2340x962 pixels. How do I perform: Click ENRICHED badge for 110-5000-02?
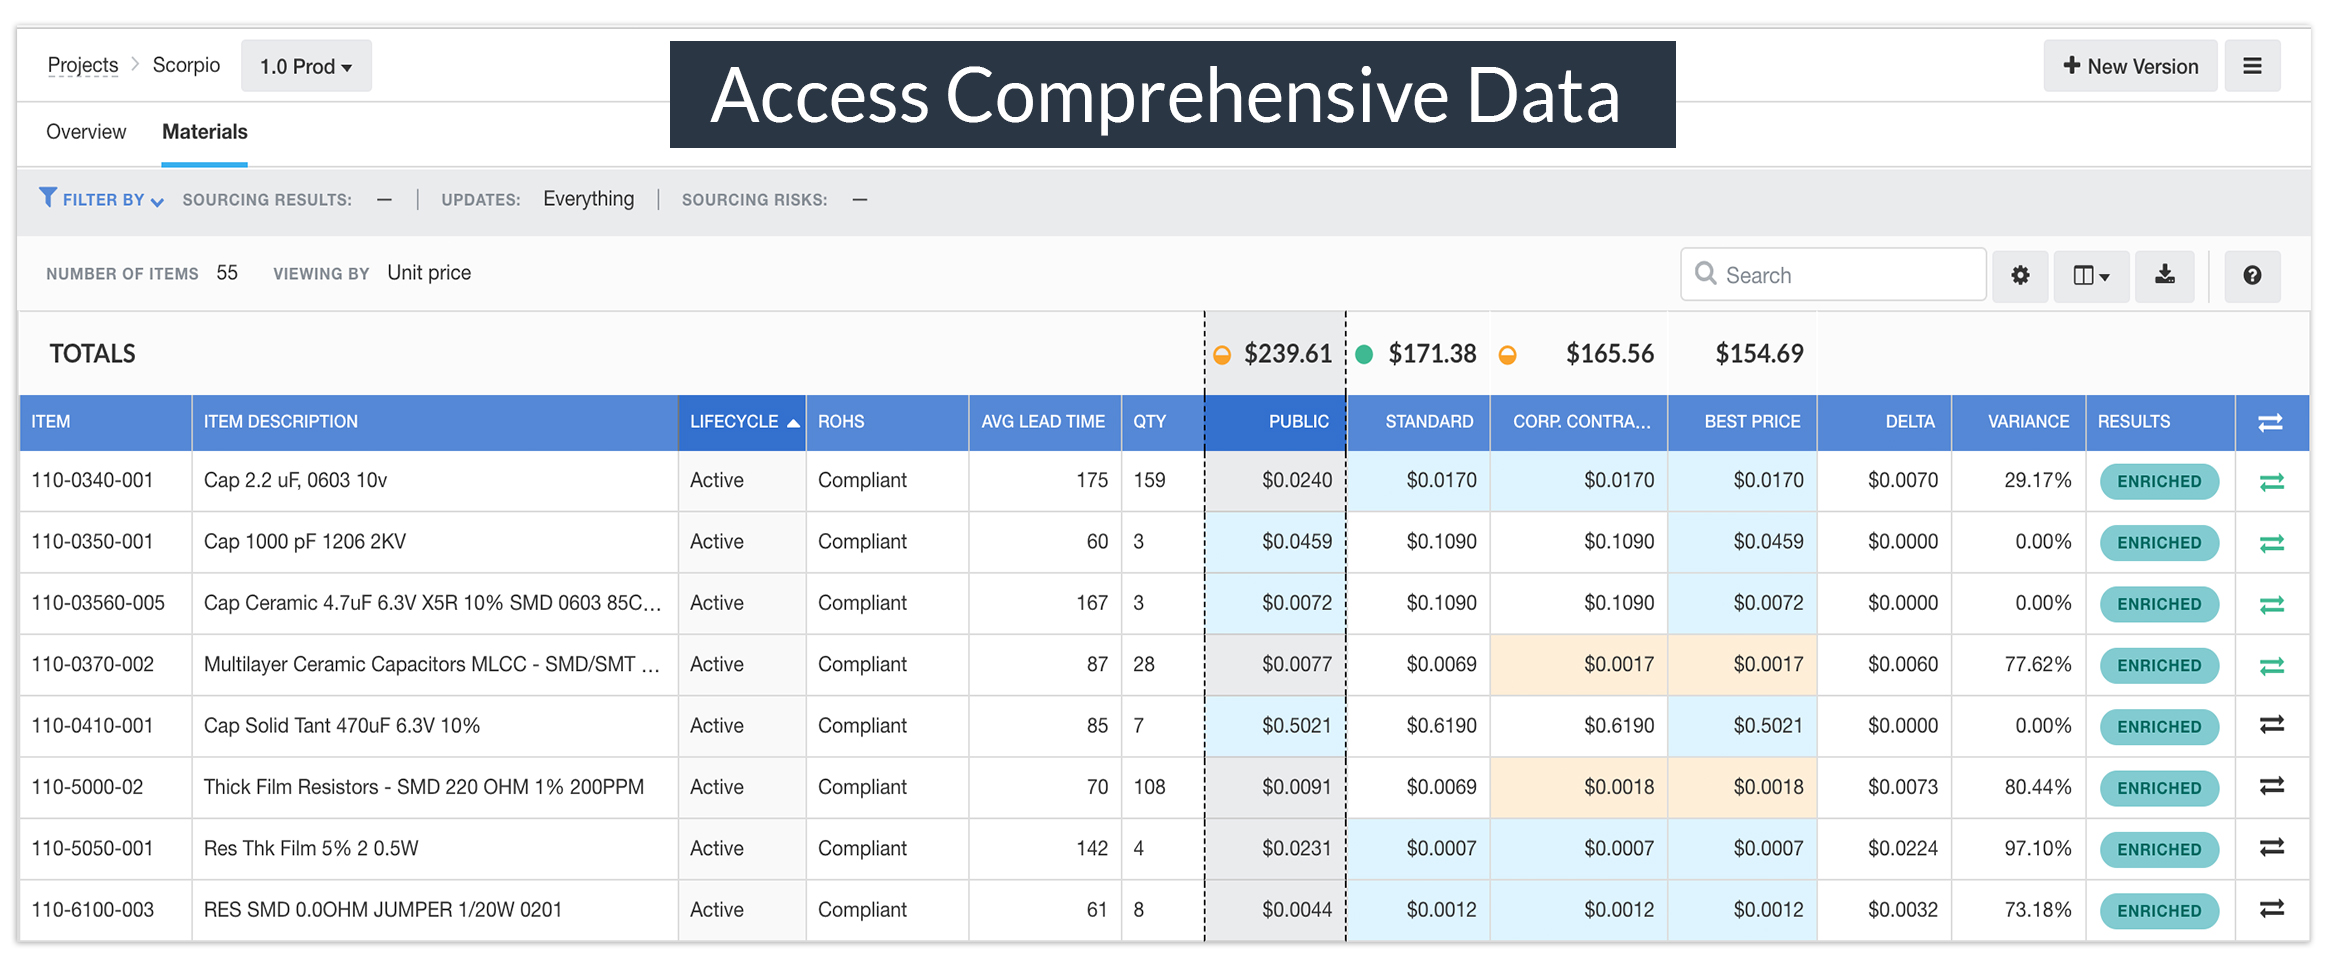[x=2159, y=788]
